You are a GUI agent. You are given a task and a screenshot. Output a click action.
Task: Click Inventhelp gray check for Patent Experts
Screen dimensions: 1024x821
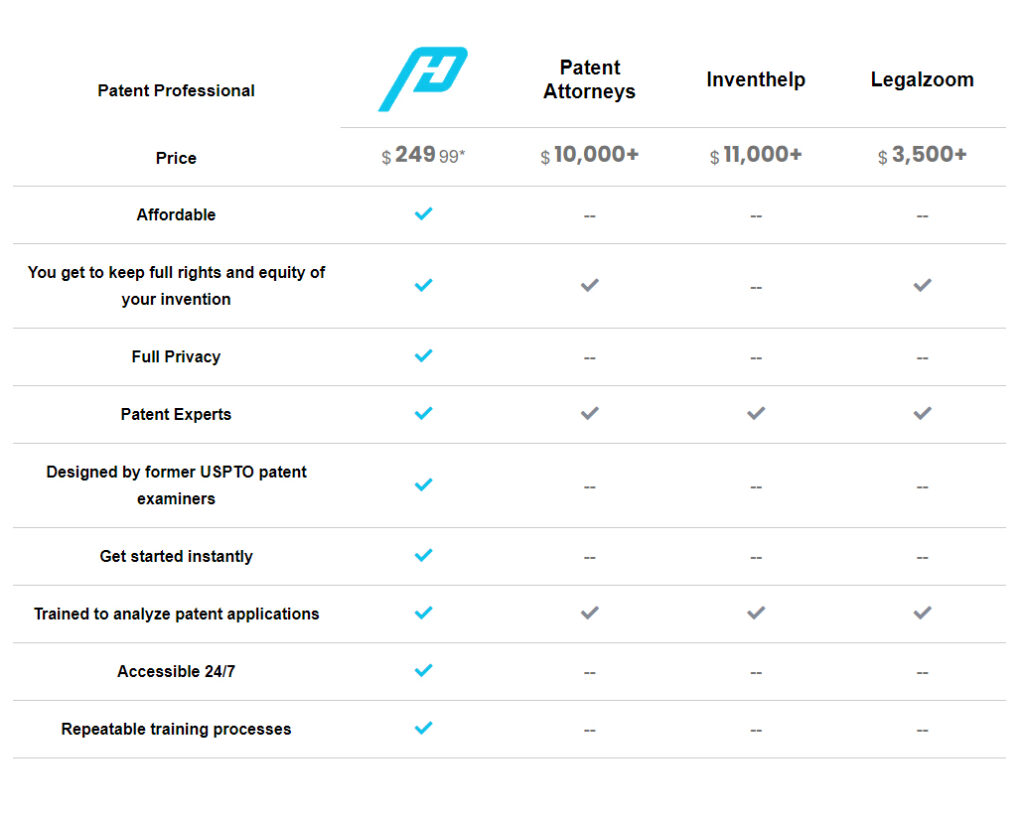click(x=756, y=413)
